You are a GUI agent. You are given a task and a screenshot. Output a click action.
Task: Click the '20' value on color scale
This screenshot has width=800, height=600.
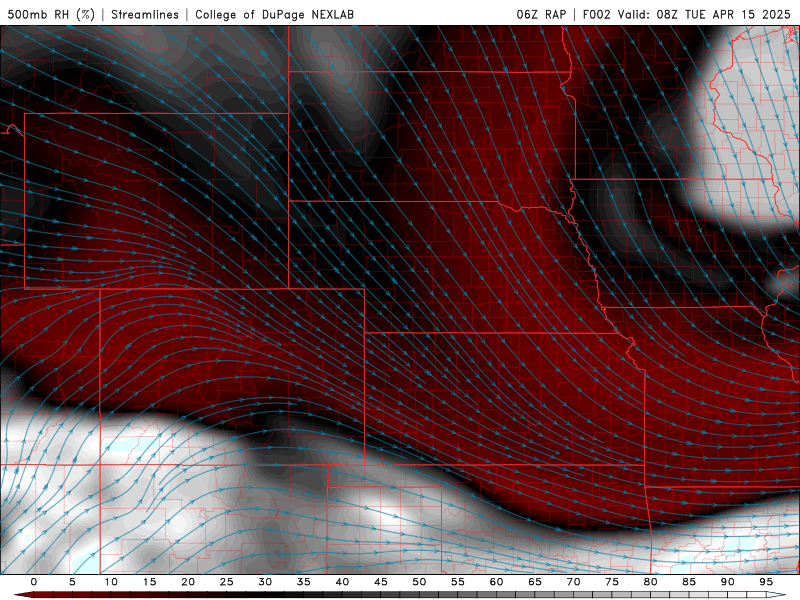click(188, 582)
